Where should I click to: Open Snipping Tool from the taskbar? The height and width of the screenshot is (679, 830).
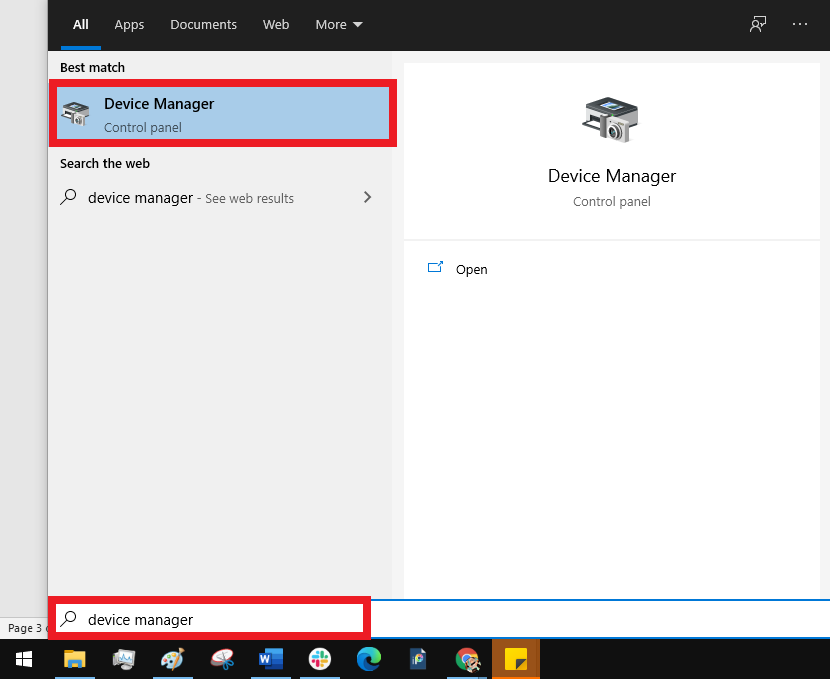222,659
